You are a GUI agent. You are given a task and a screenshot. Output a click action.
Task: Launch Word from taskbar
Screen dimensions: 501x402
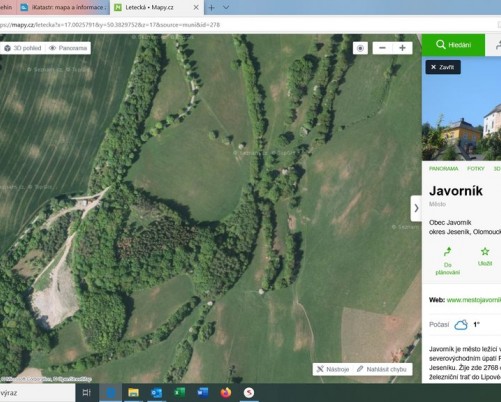click(203, 393)
